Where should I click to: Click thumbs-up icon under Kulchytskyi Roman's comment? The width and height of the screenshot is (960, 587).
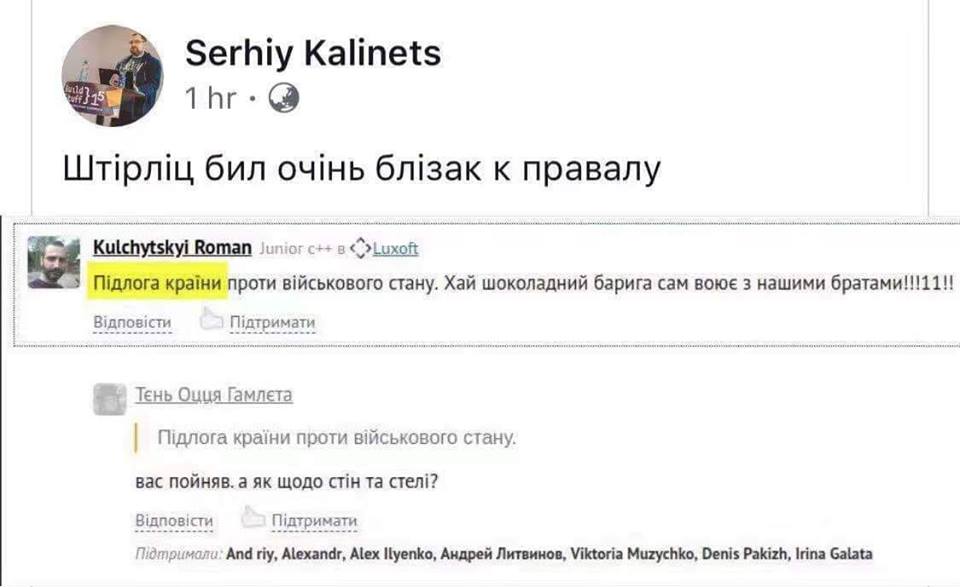coord(210,321)
